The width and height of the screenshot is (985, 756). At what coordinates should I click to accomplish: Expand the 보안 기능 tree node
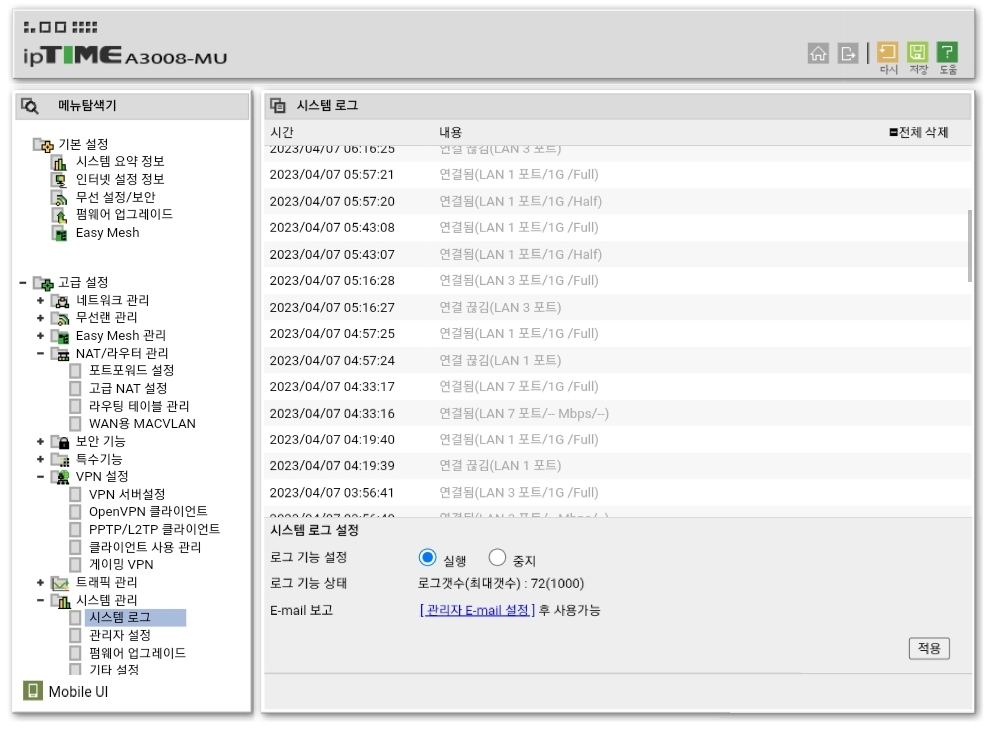(x=40, y=442)
